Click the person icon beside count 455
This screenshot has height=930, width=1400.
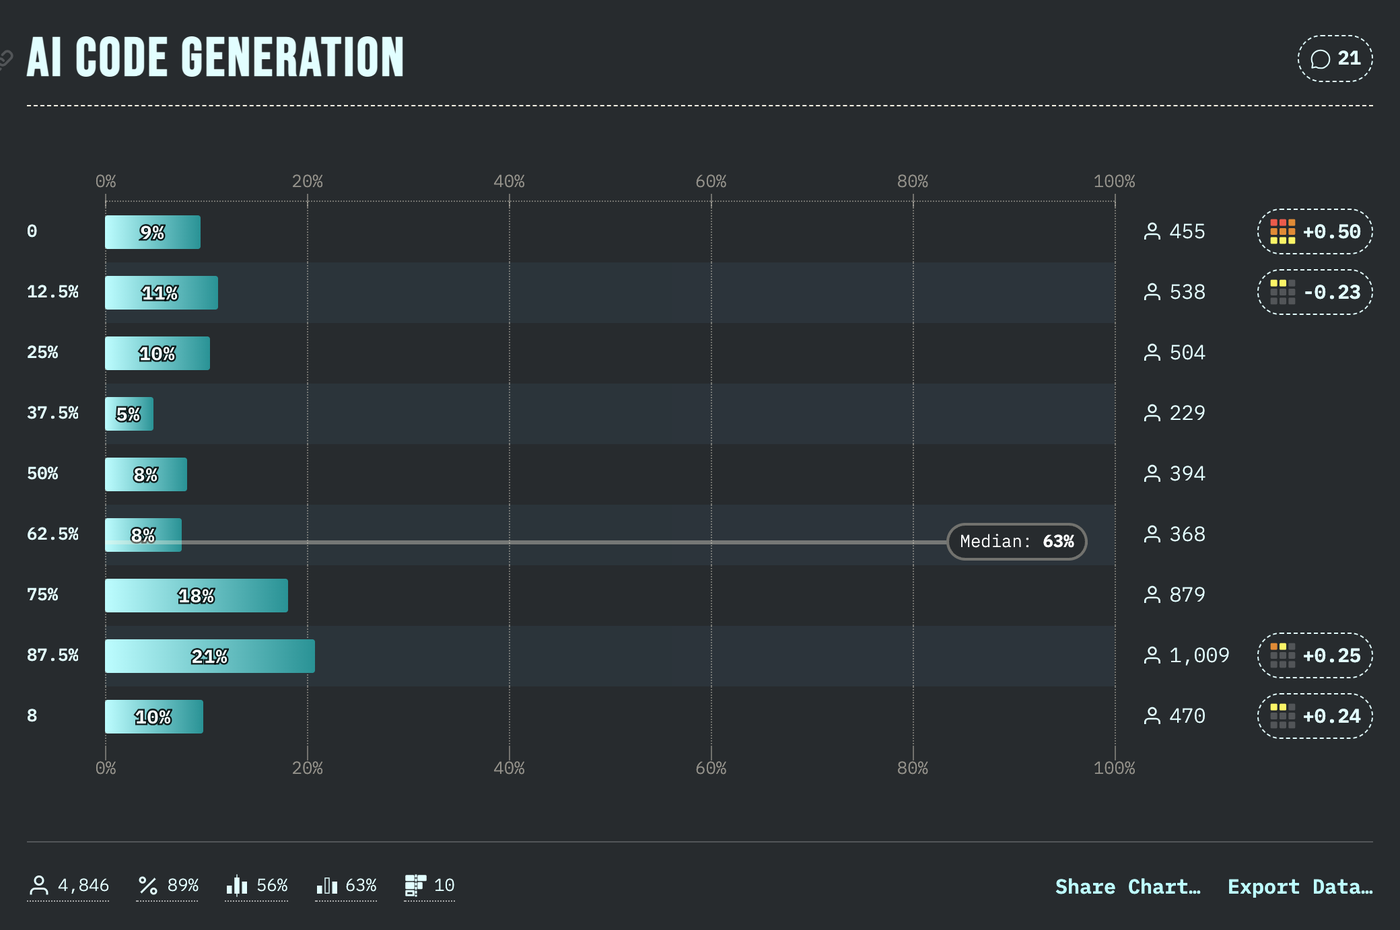(x=1152, y=232)
